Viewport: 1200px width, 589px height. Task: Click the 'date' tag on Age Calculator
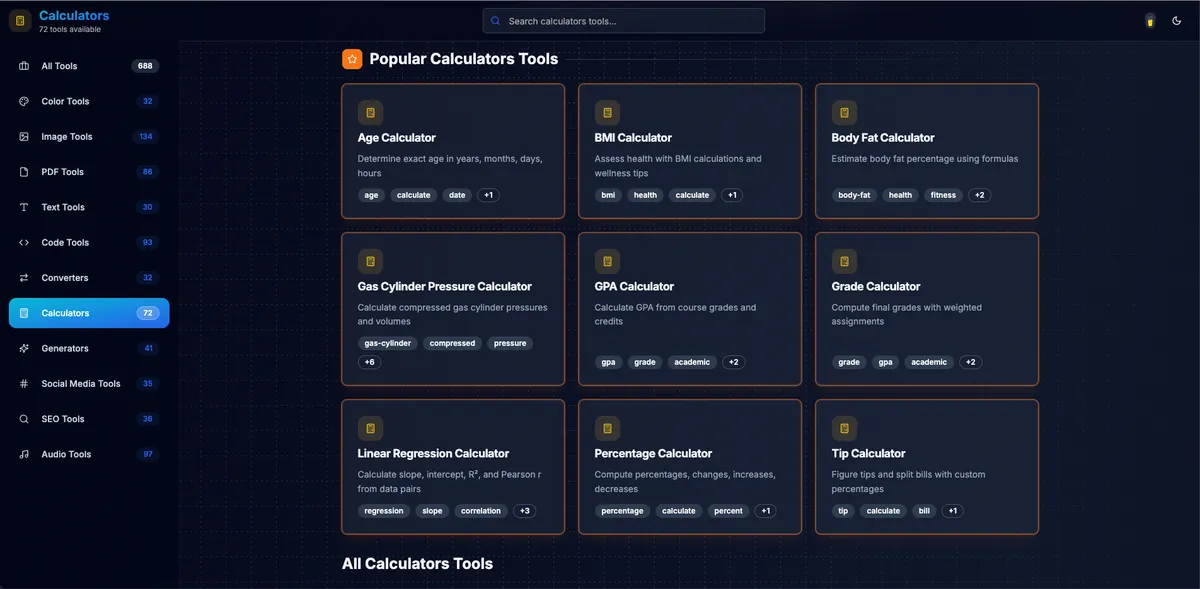457,195
